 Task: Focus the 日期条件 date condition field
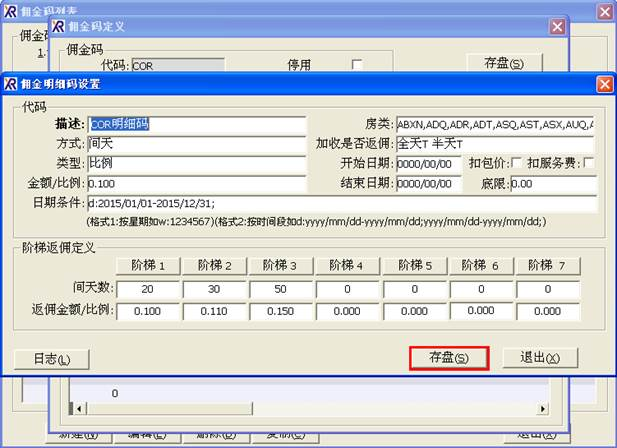(x=342, y=204)
